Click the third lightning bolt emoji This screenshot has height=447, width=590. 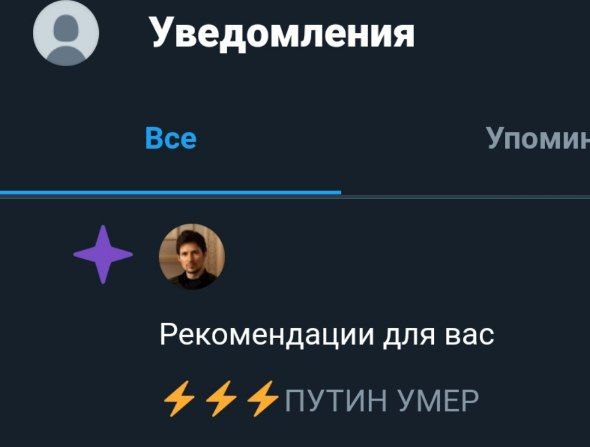[263, 399]
